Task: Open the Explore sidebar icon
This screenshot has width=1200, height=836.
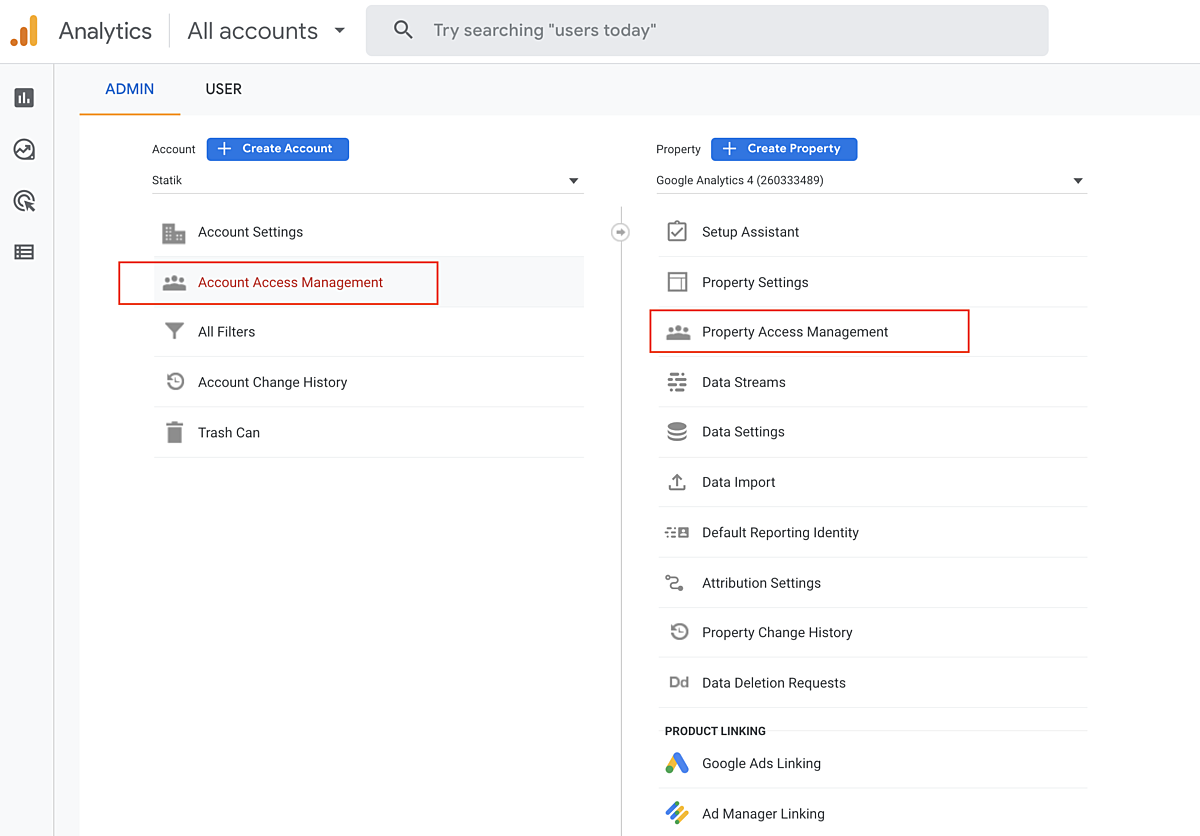Action: pyautogui.click(x=24, y=150)
